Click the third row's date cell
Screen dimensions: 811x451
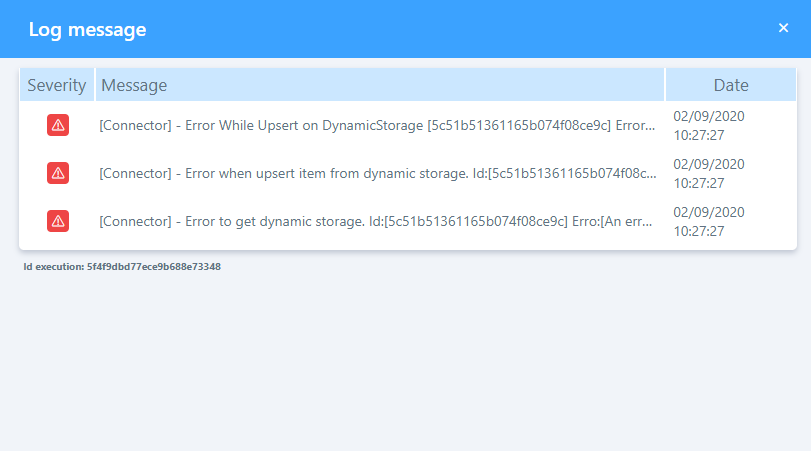709,221
